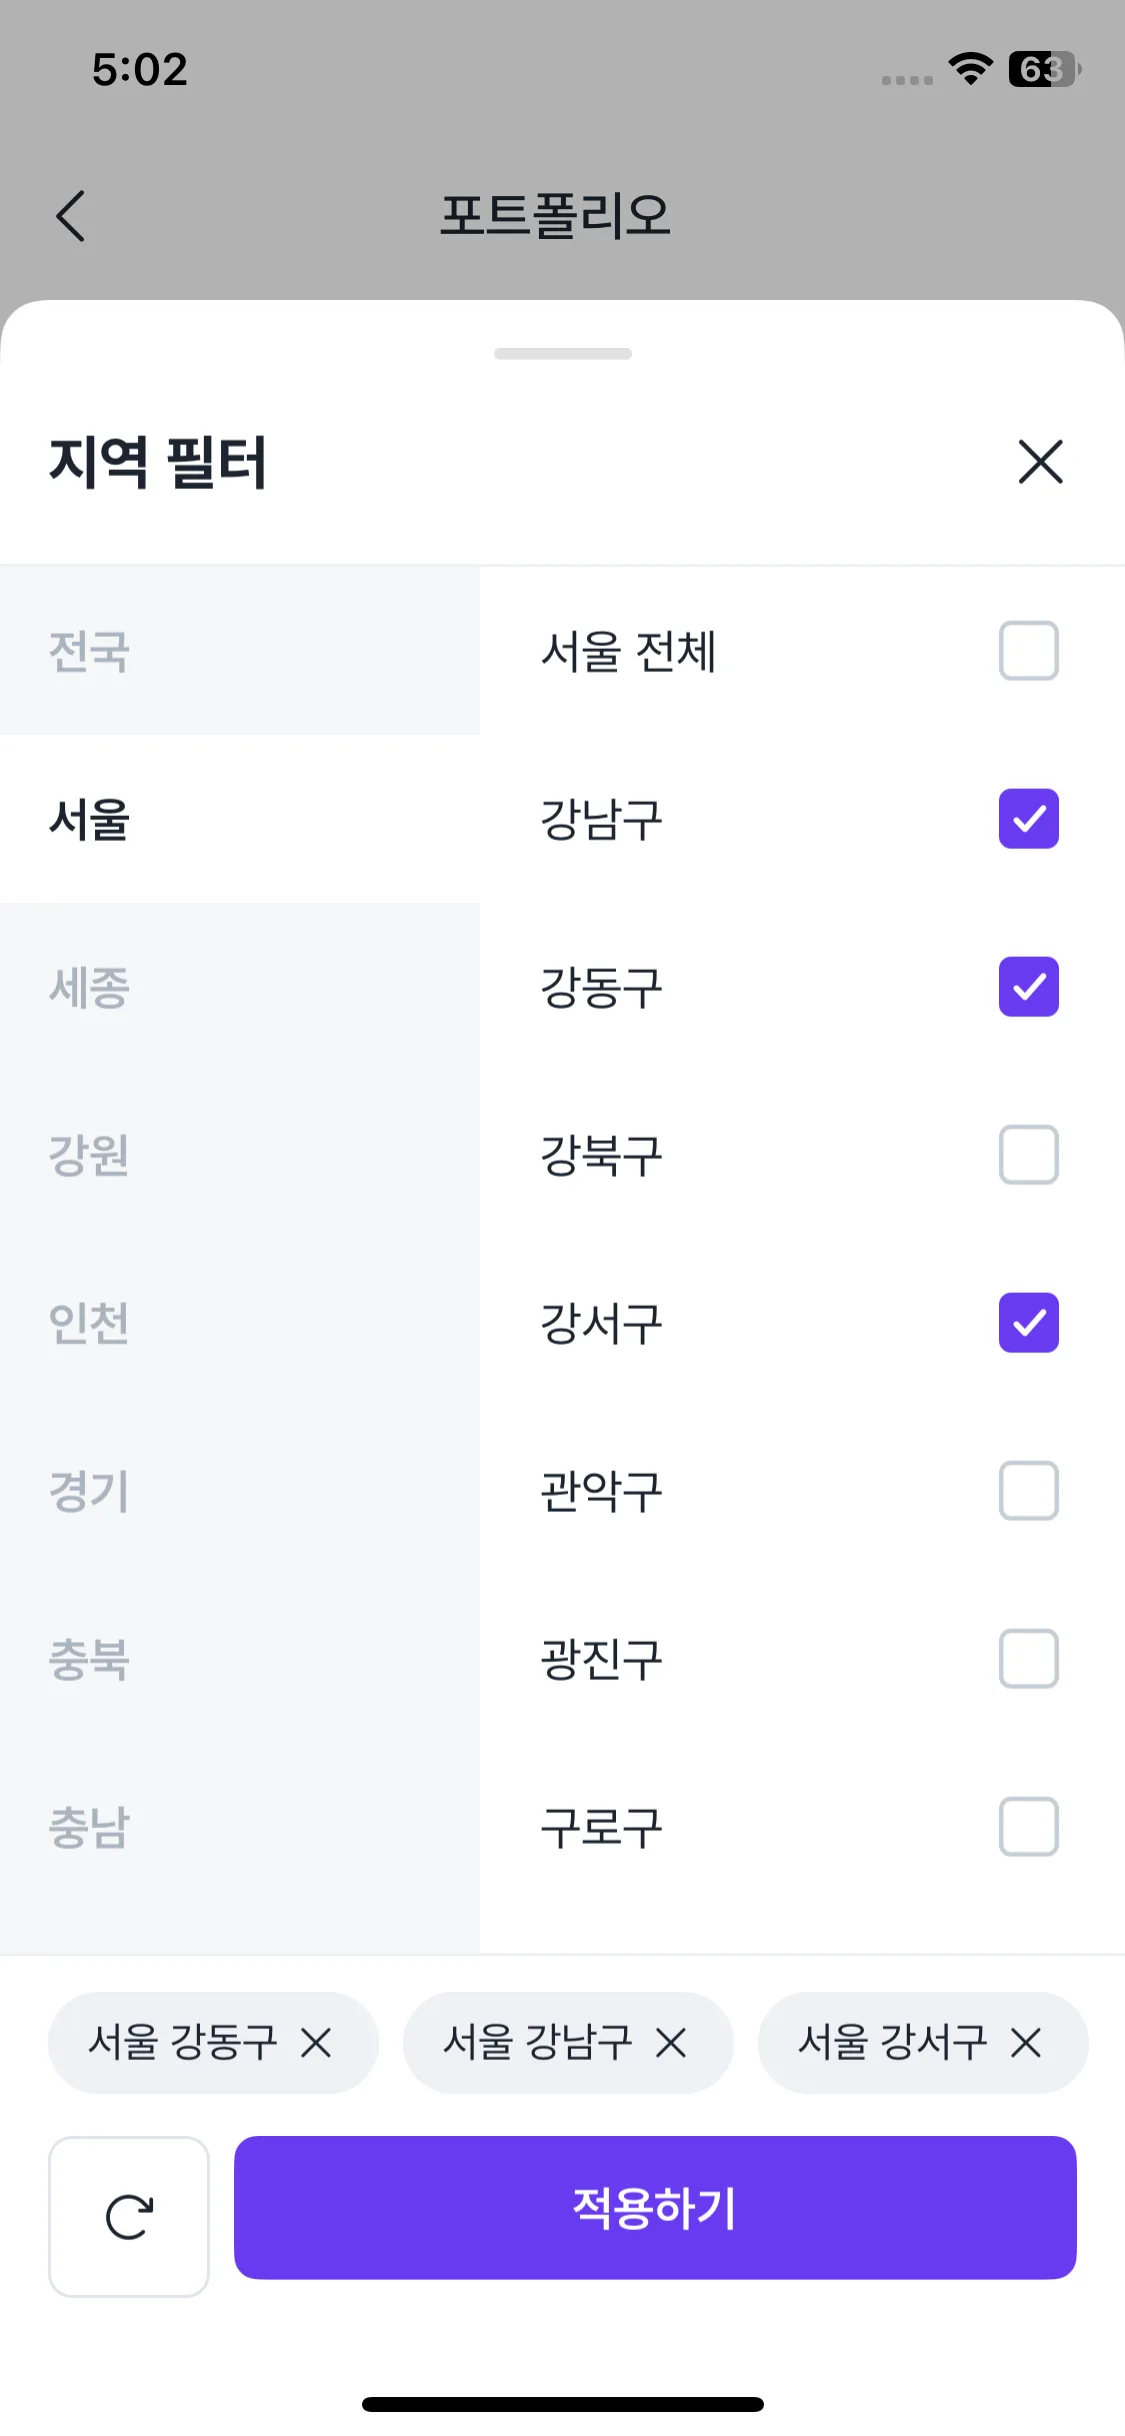Image resolution: width=1125 pixels, height=2436 pixels.
Task: Remove the 서울 강서구 chip via X
Action: (1026, 2043)
